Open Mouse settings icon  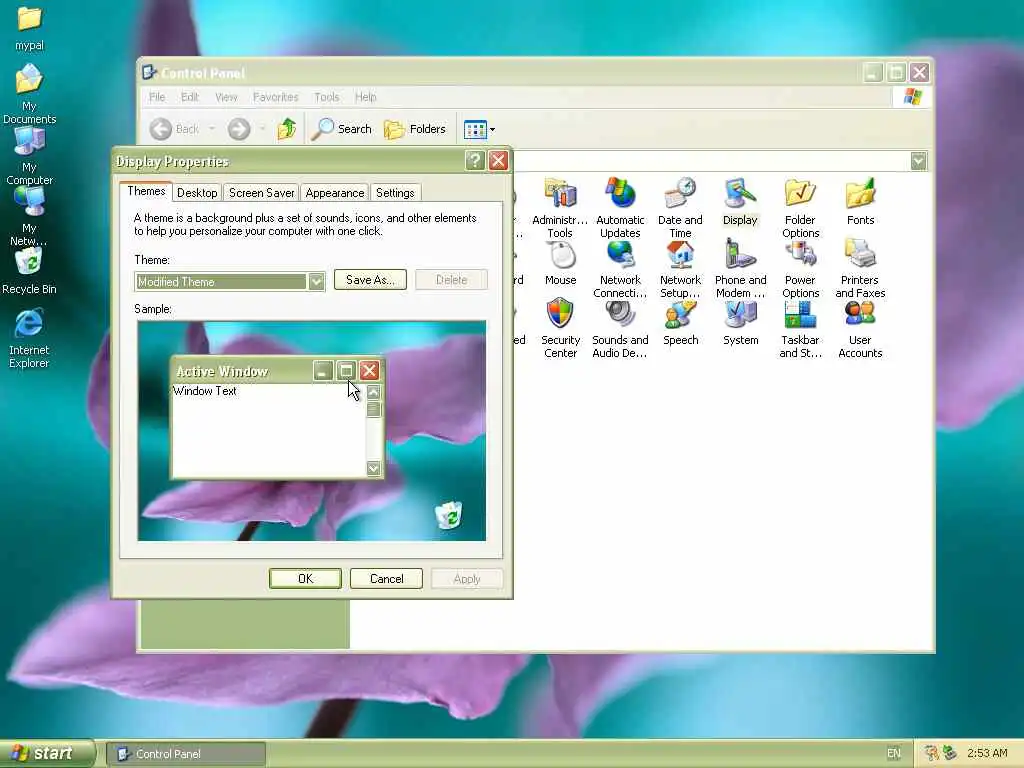(x=560, y=263)
